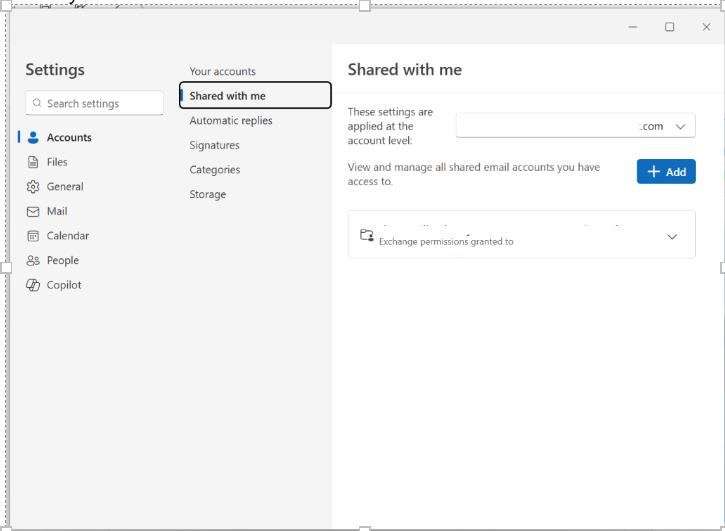Click the General gear icon

33,187
